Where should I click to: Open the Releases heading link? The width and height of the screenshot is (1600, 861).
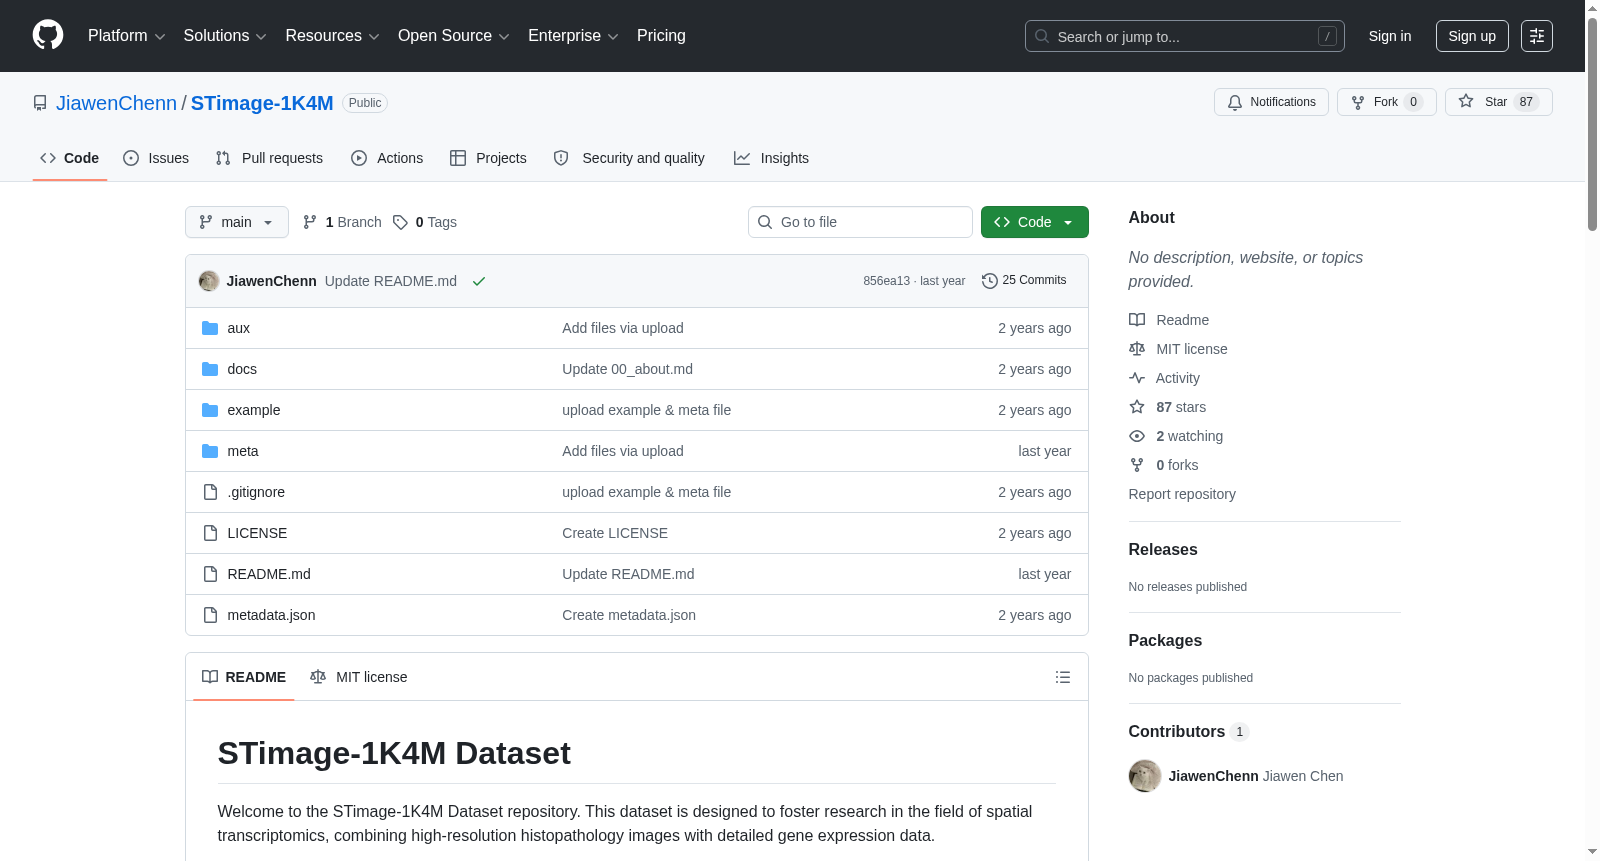[x=1163, y=550]
